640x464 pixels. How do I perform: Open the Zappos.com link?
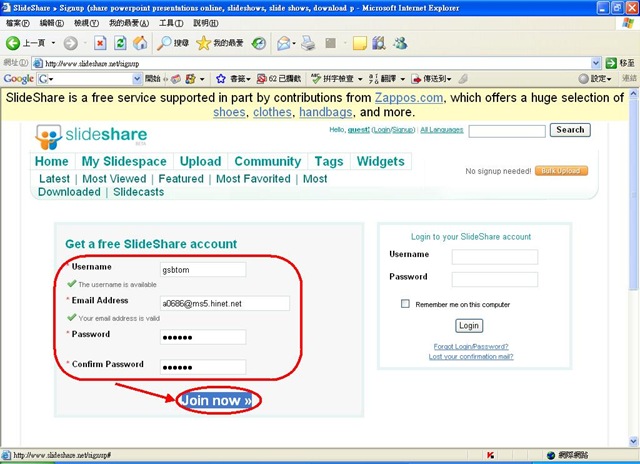[x=409, y=98]
